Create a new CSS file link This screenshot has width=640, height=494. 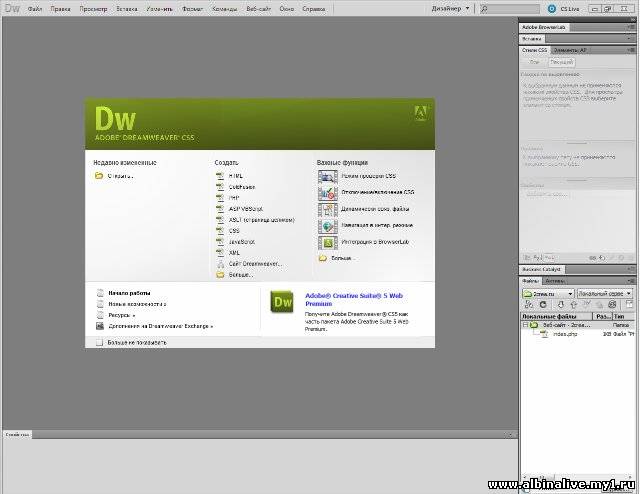tap(234, 231)
